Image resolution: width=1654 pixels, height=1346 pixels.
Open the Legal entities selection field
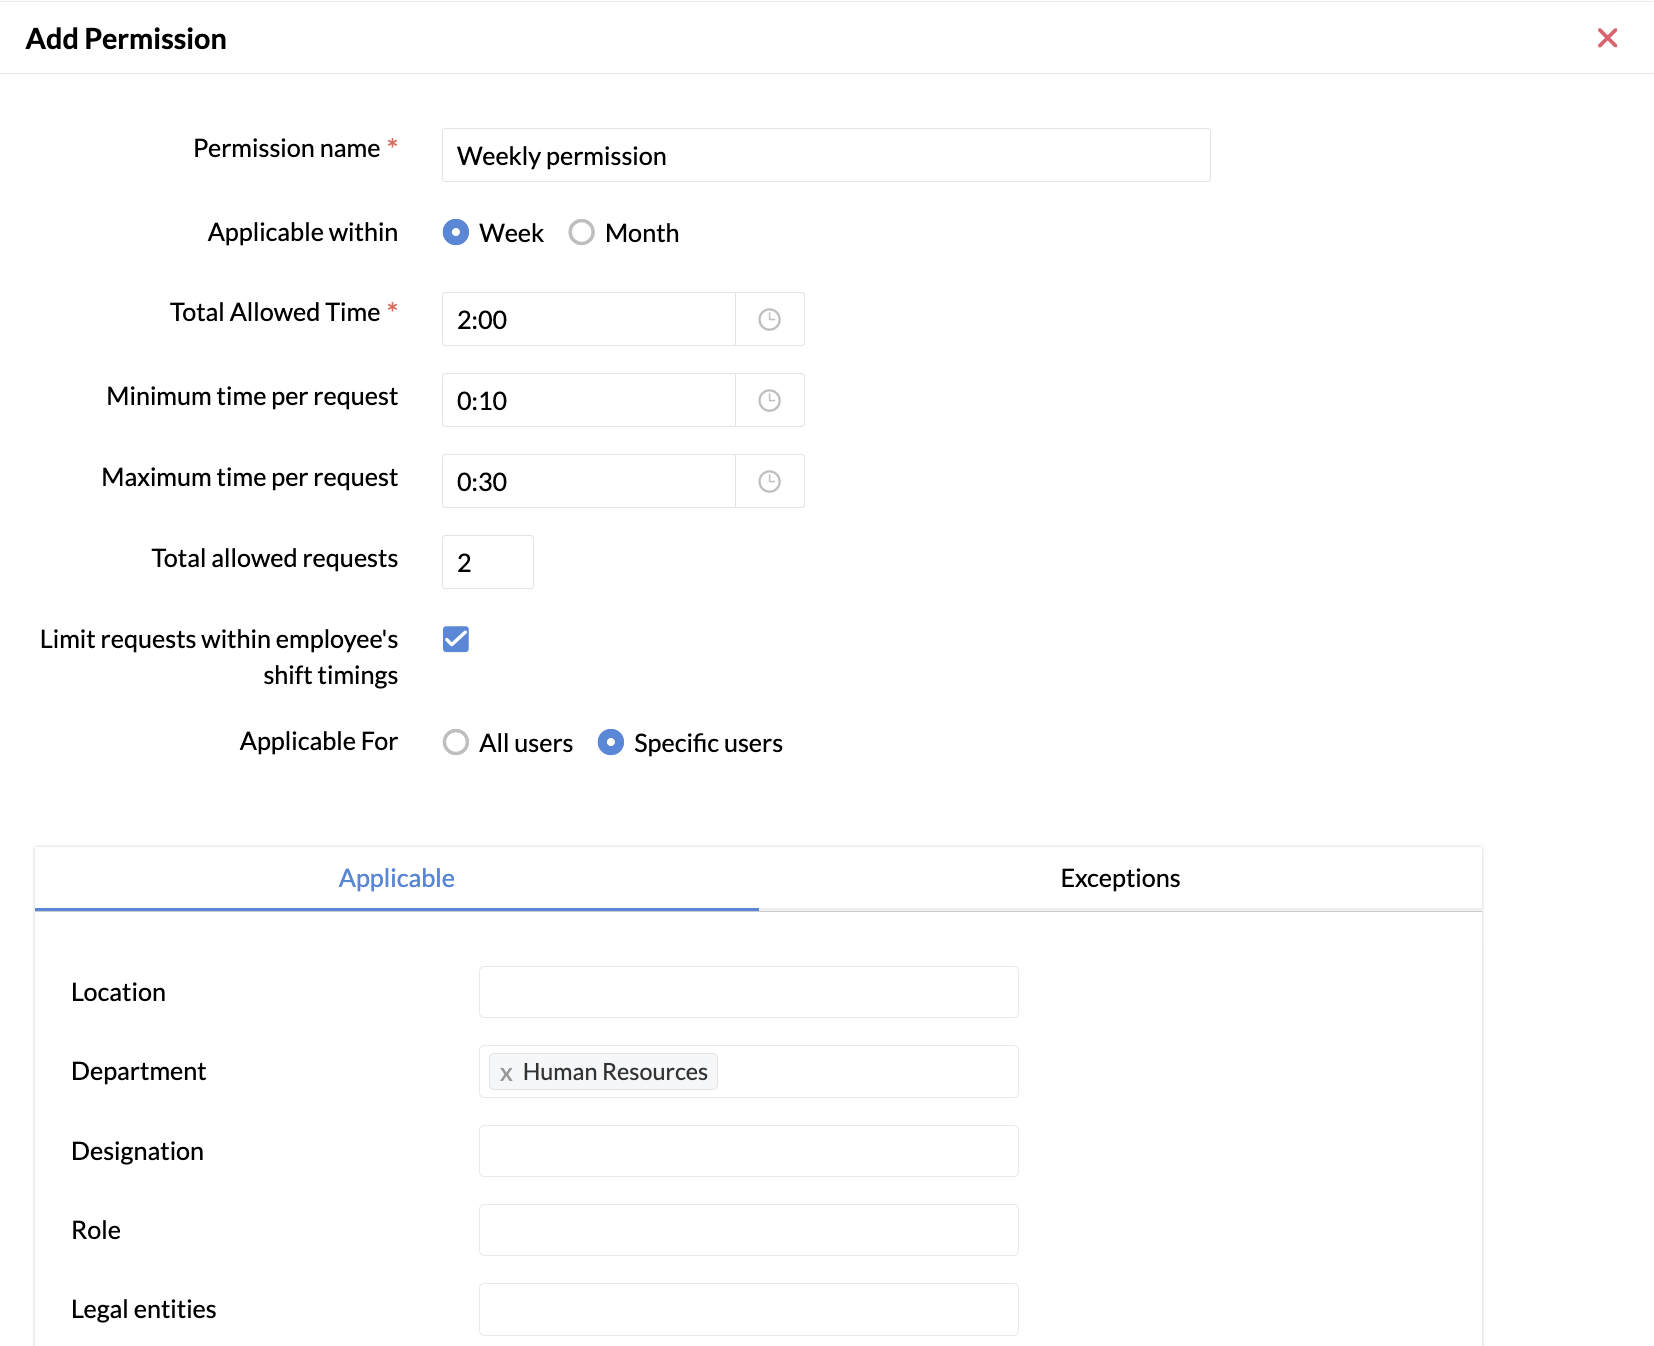point(749,1309)
